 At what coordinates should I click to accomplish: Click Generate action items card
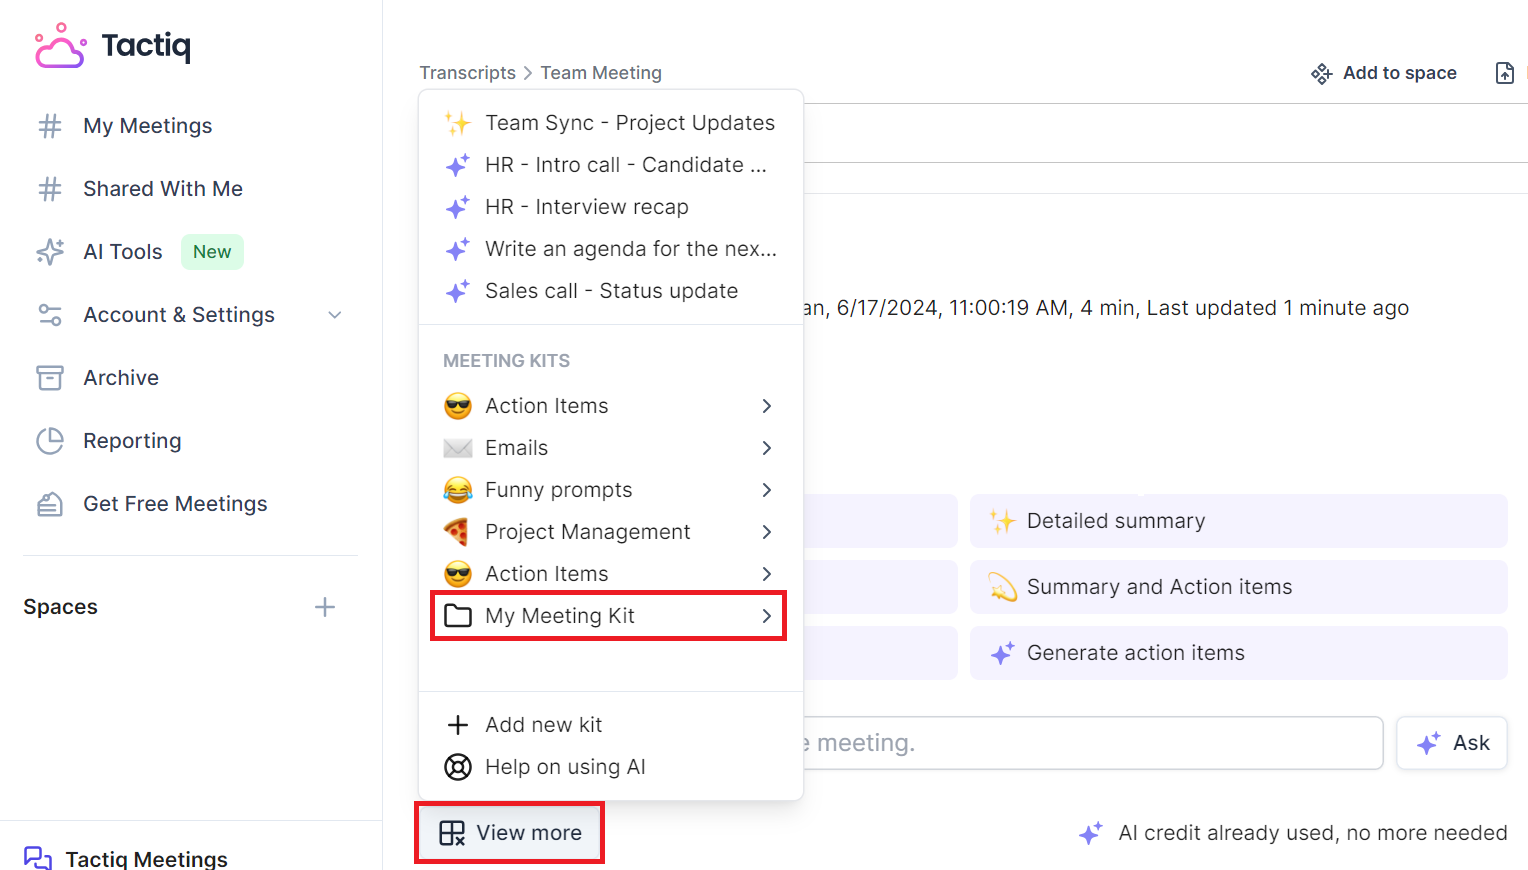coord(1239,653)
